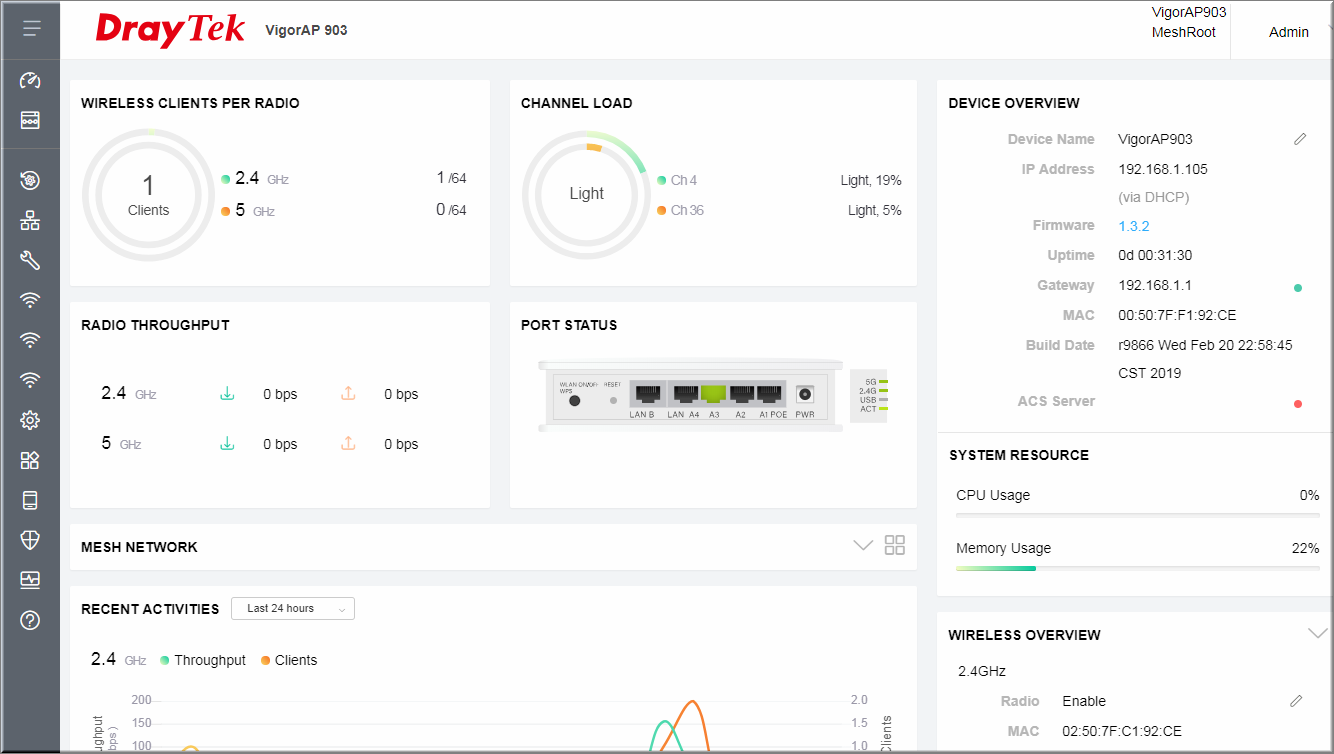Open the Admin account menu
1334x754 pixels.
(x=1289, y=32)
